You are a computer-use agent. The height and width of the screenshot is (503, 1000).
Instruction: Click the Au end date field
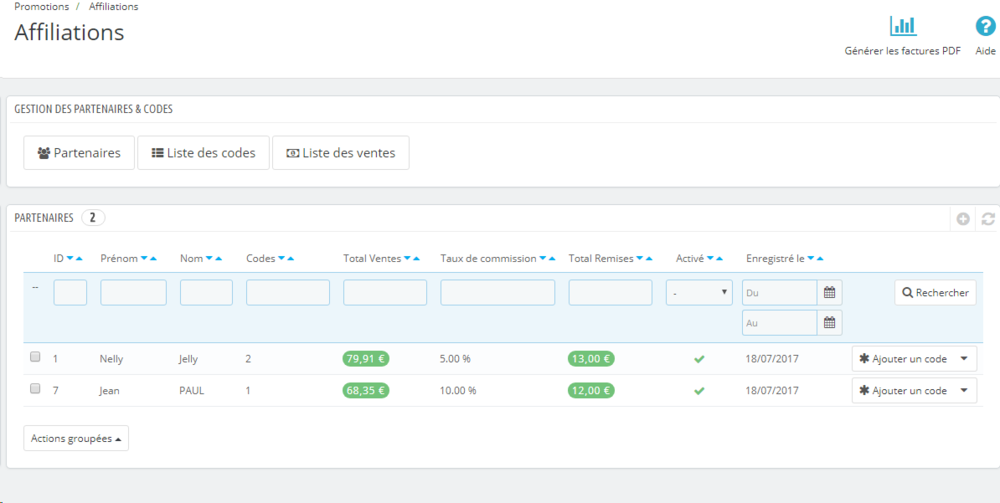(x=780, y=323)
